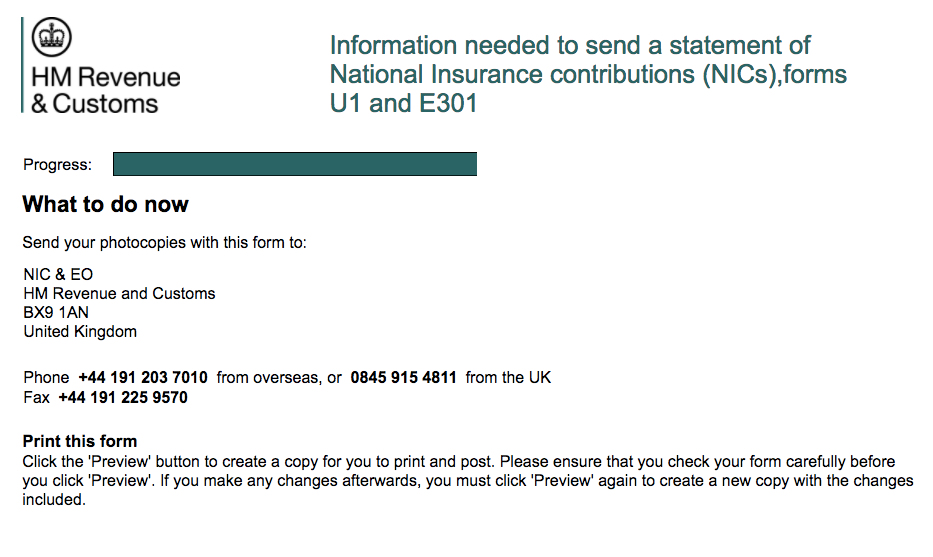Screen dimensions: 933x557
Task: Click the BX9 1AN postcode
Action: click(x=56, y=313)
